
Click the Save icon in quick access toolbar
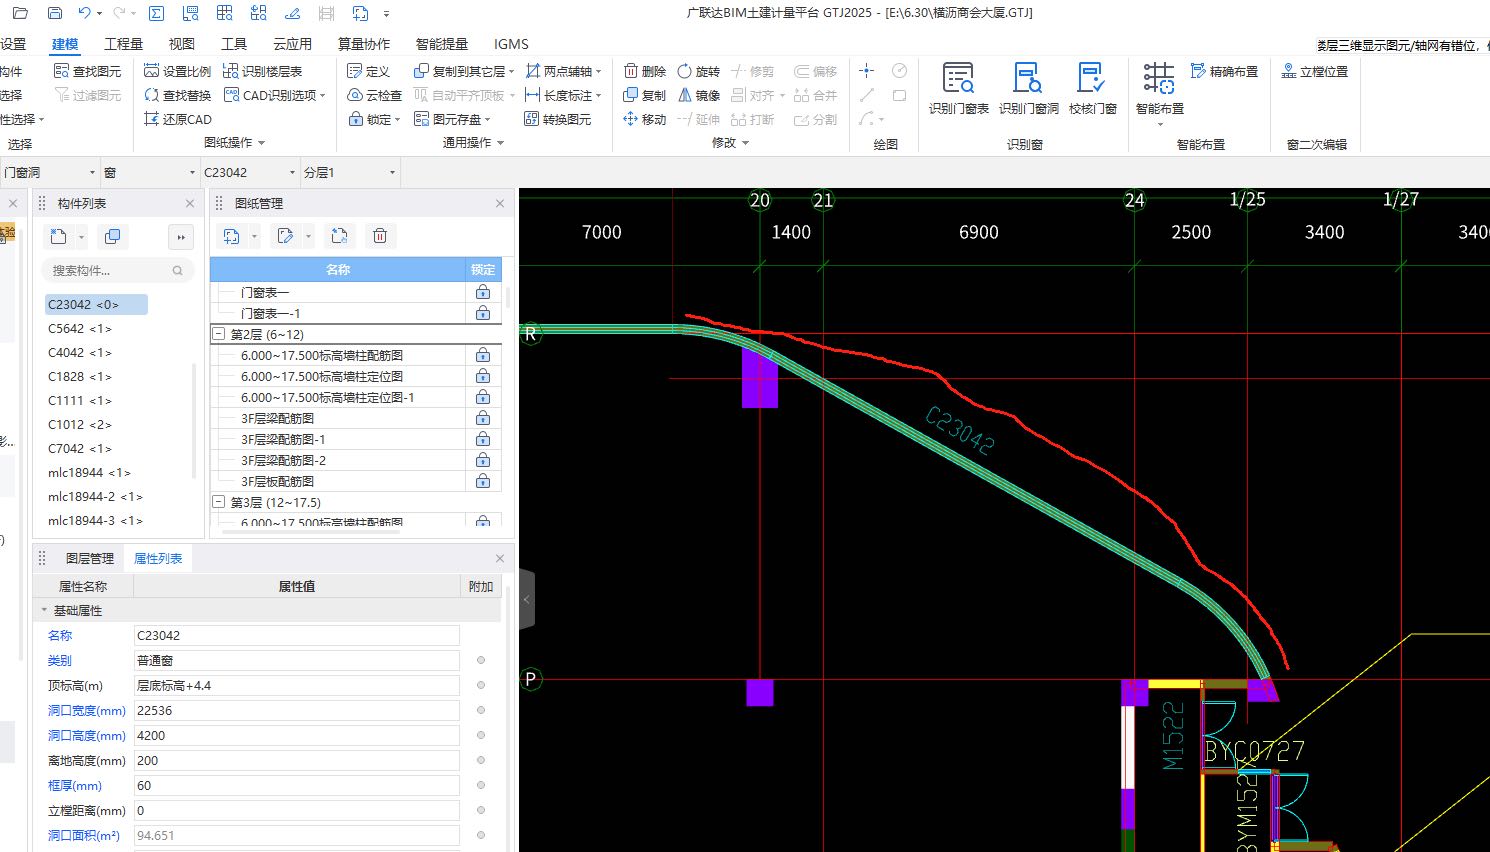pyautogui.click(x=55, y=13)
